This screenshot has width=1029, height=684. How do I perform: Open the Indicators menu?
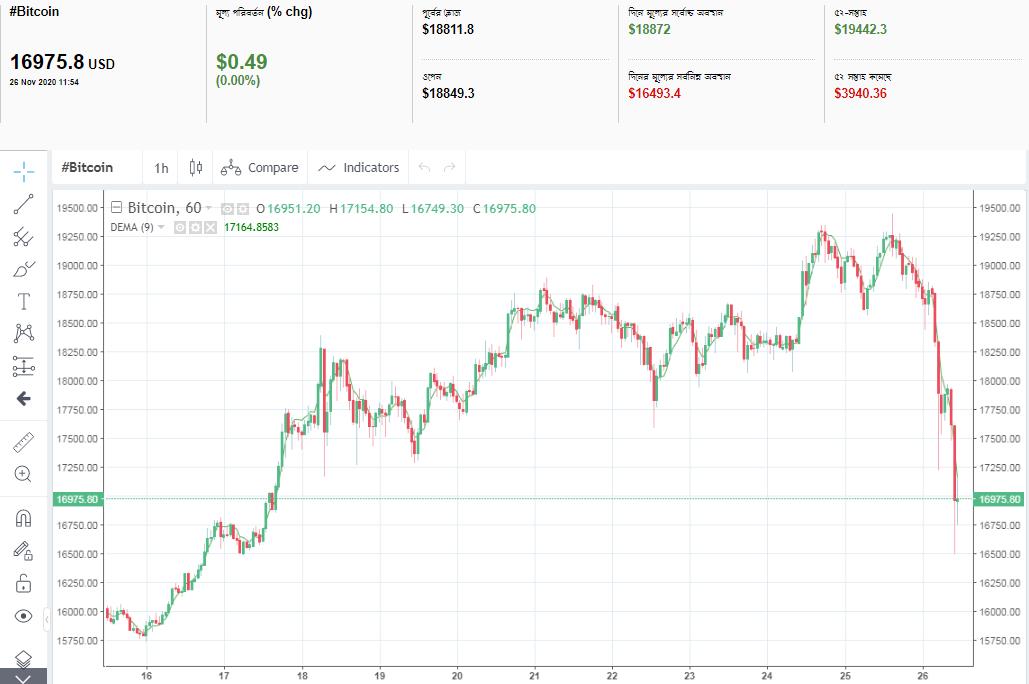358,168
